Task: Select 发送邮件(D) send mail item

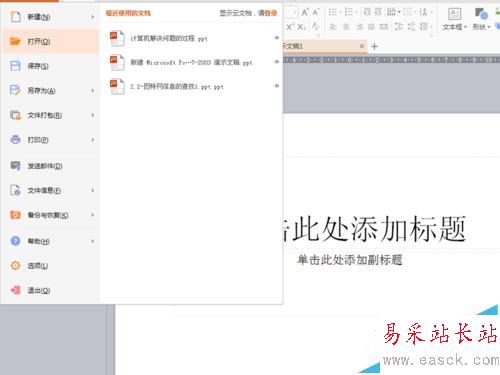Action: tap(50, 166)
